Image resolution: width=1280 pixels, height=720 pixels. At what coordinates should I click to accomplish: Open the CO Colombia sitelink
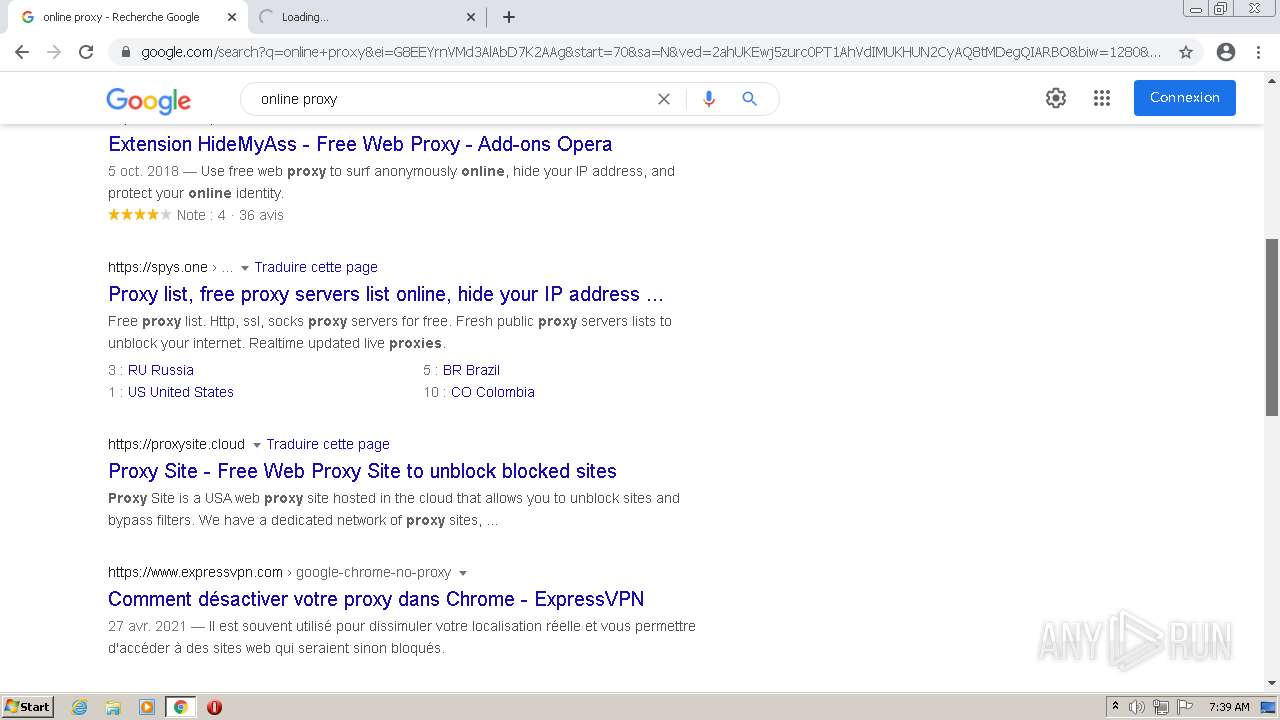[493, 392]
